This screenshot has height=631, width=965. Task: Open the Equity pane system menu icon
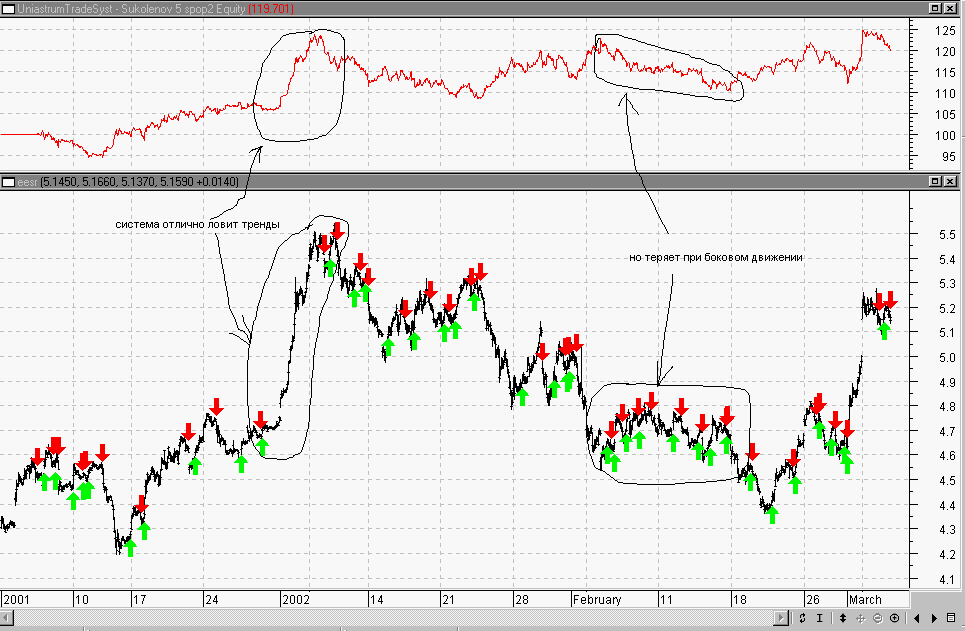click(x=9, y=9)
